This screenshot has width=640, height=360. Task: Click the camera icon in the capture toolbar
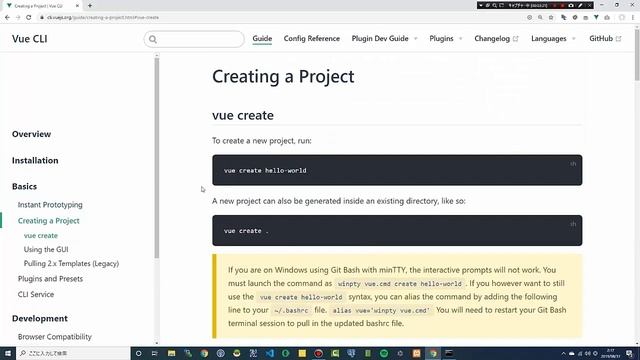(571, 5)
